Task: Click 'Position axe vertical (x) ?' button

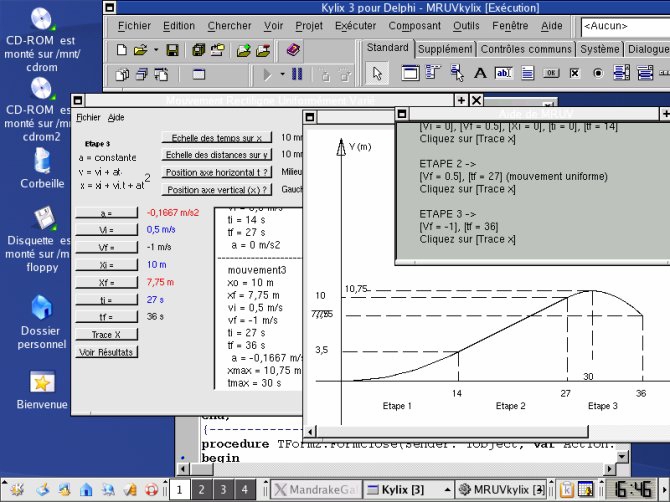Action: point(217,189)
